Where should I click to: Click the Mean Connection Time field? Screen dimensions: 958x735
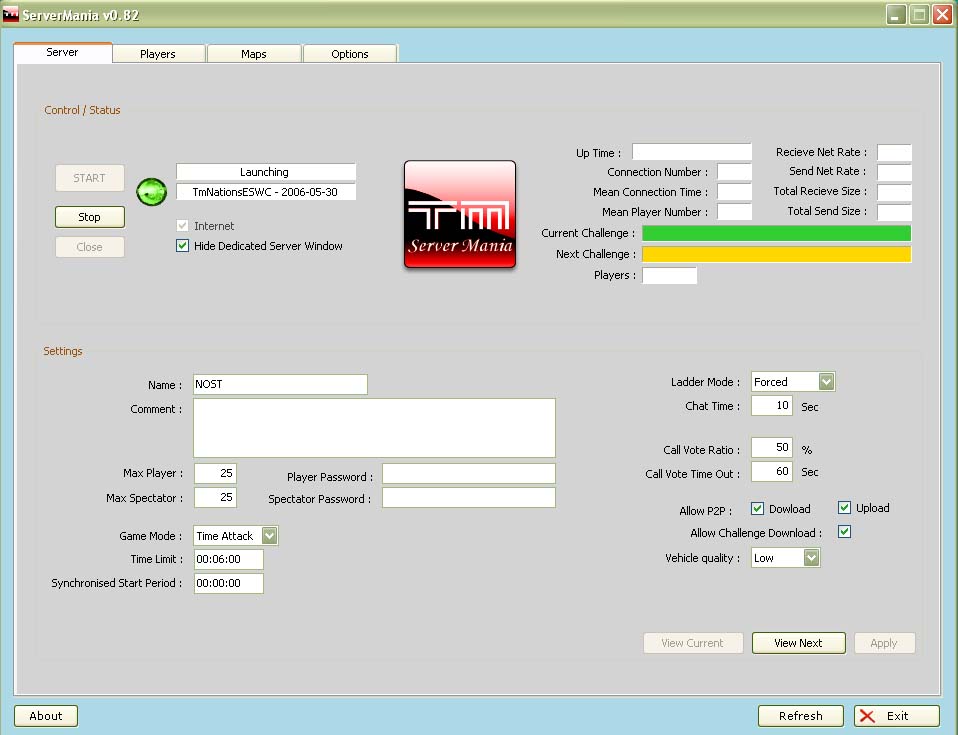click(x=734, y=192)
